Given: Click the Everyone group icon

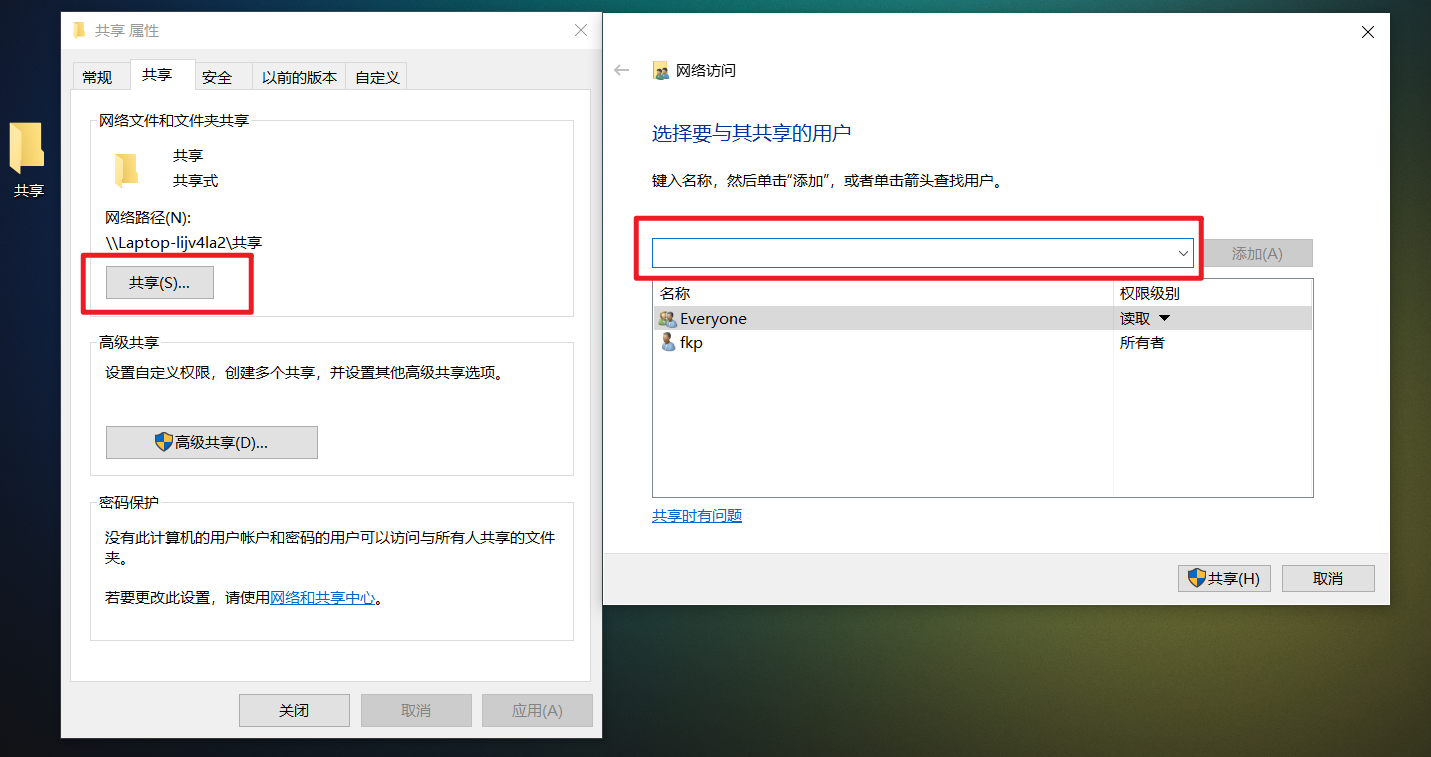Looking at the screenshot, I should click(667, 319).
